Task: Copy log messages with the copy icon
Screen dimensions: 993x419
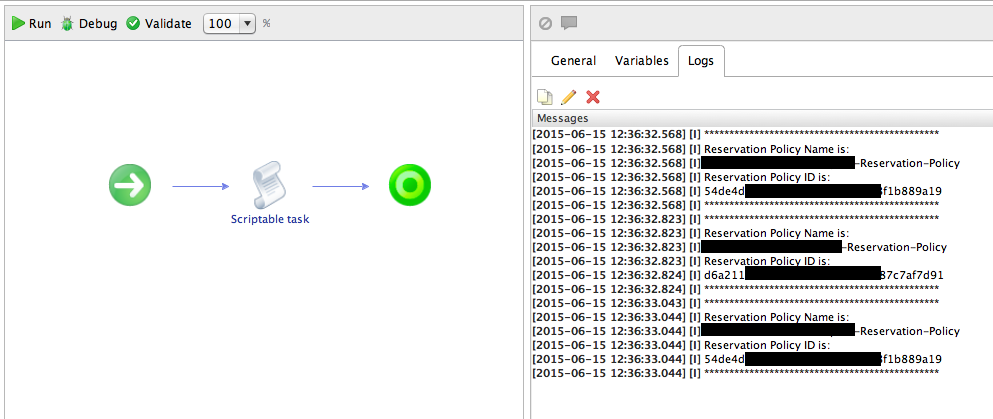Action: click(x=545, y=97)
